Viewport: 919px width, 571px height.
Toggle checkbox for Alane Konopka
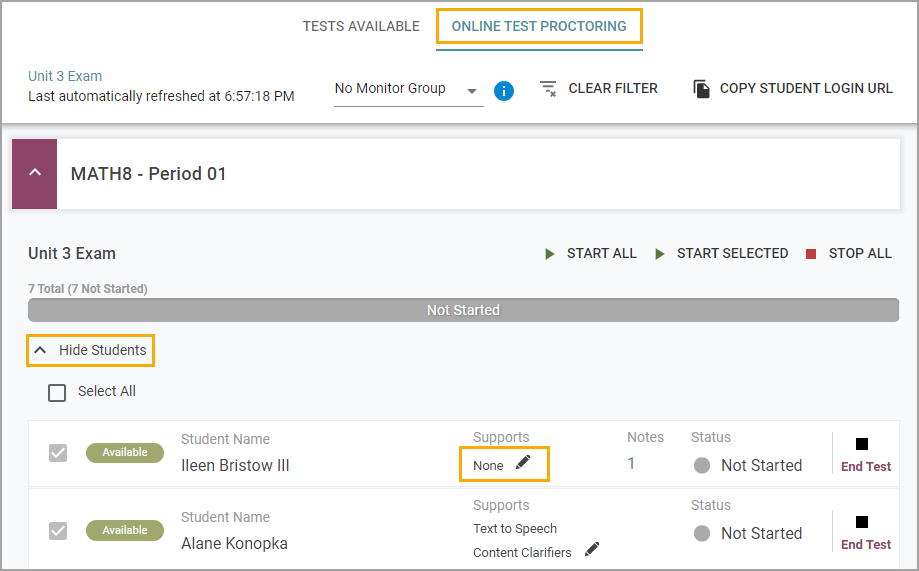click(x=57, y=531)
